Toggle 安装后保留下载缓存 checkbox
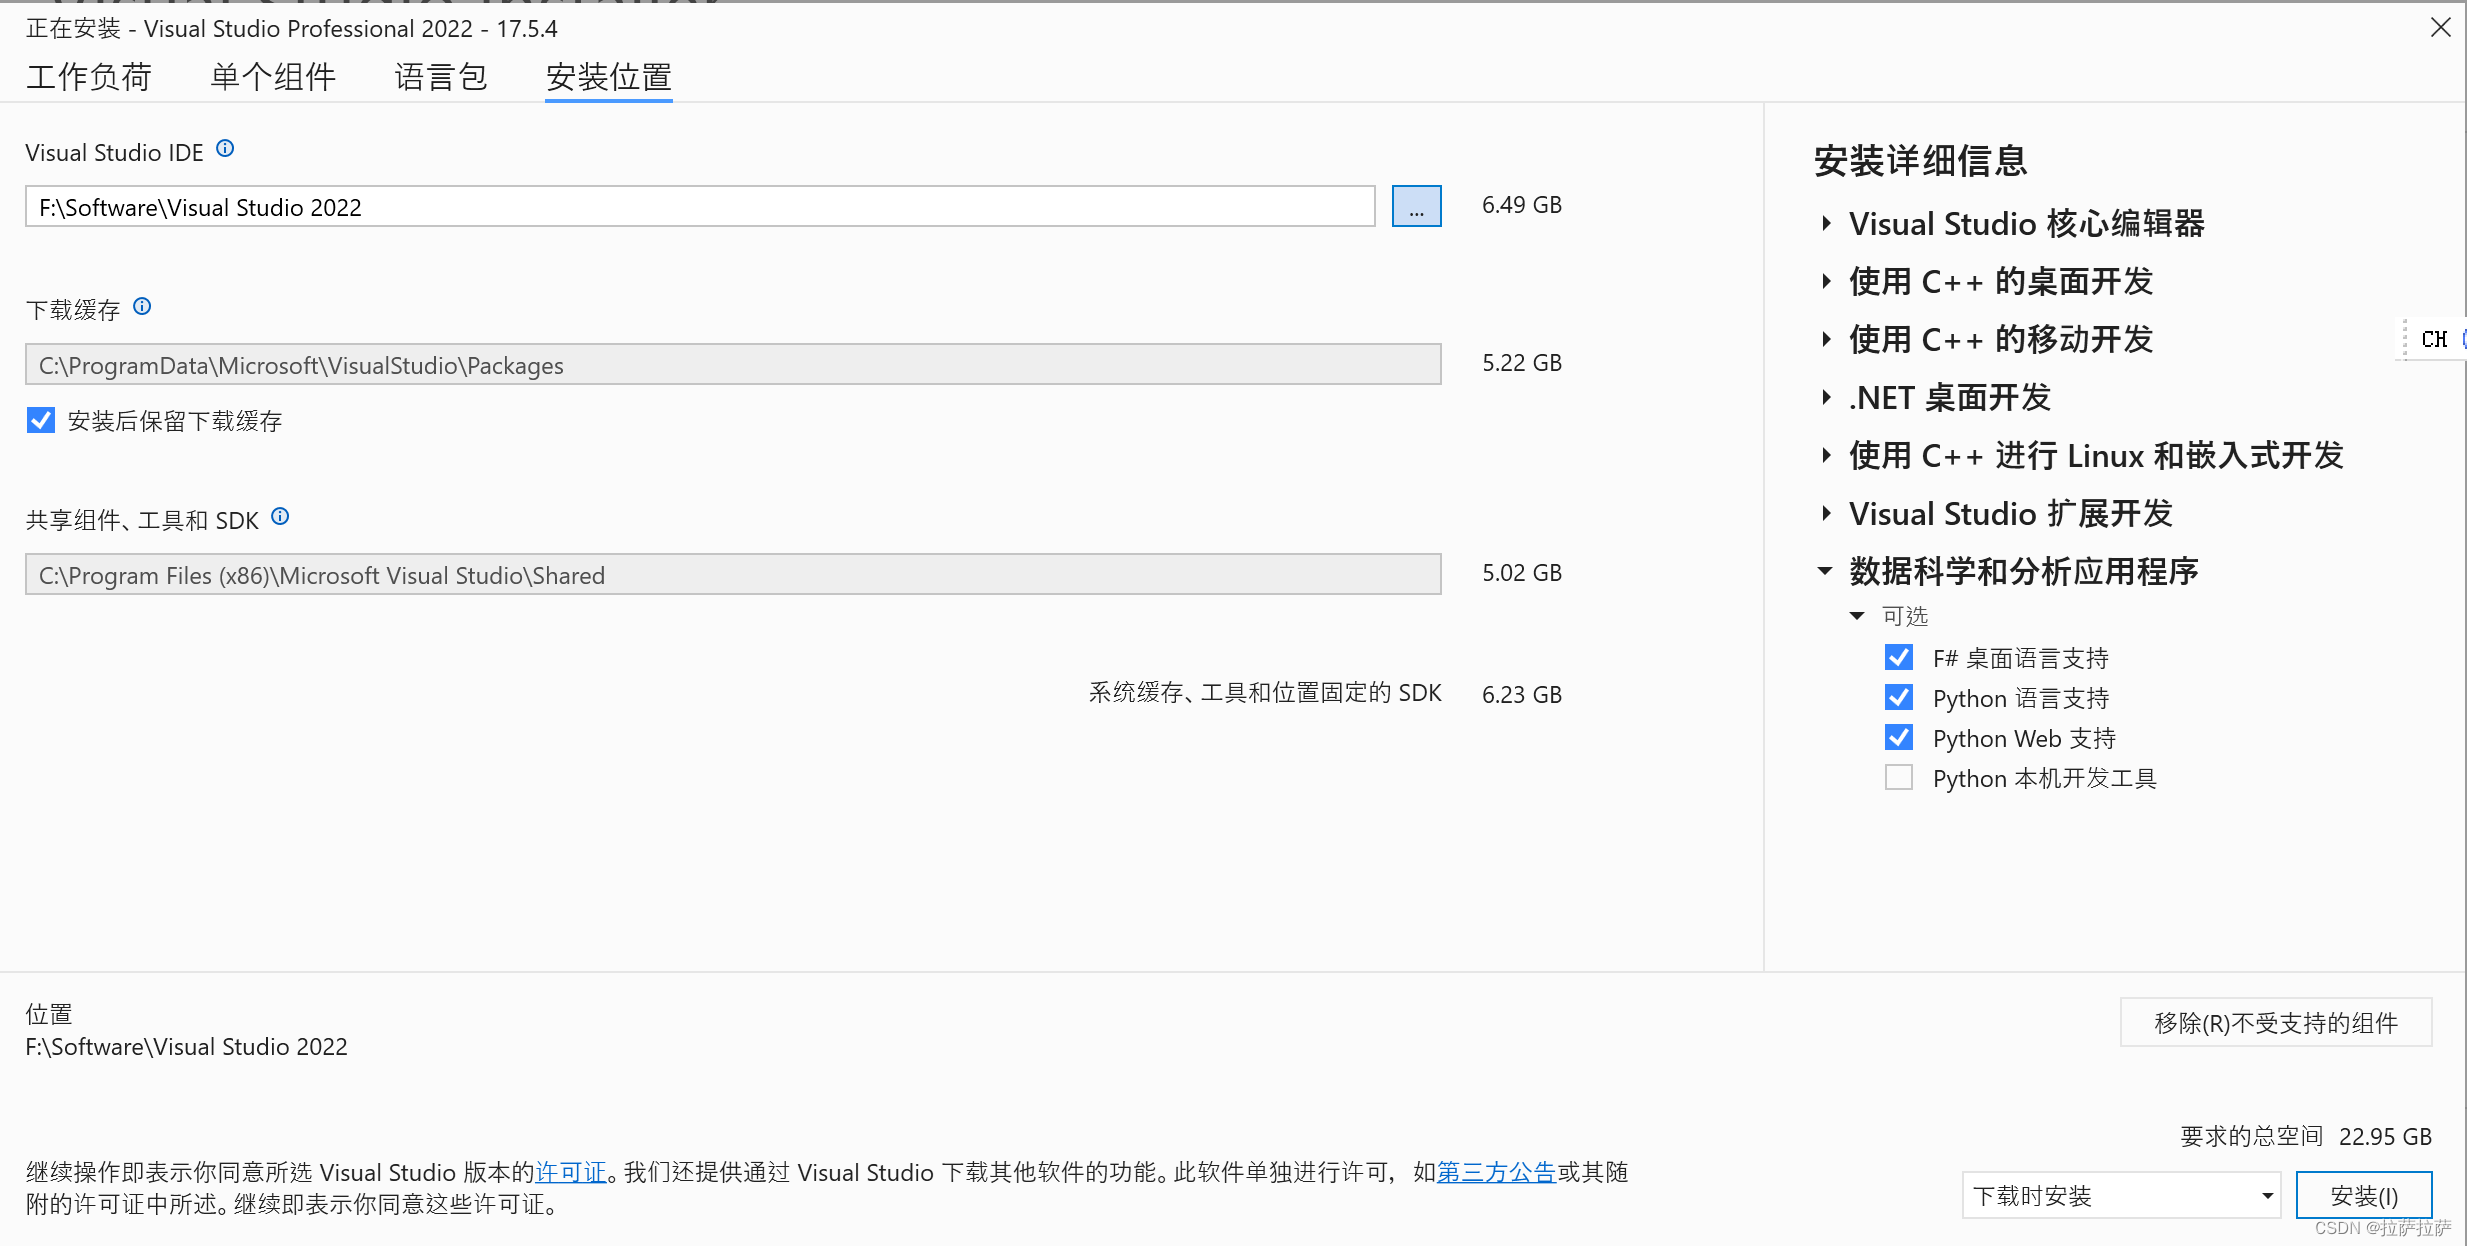 coord(41,420)
